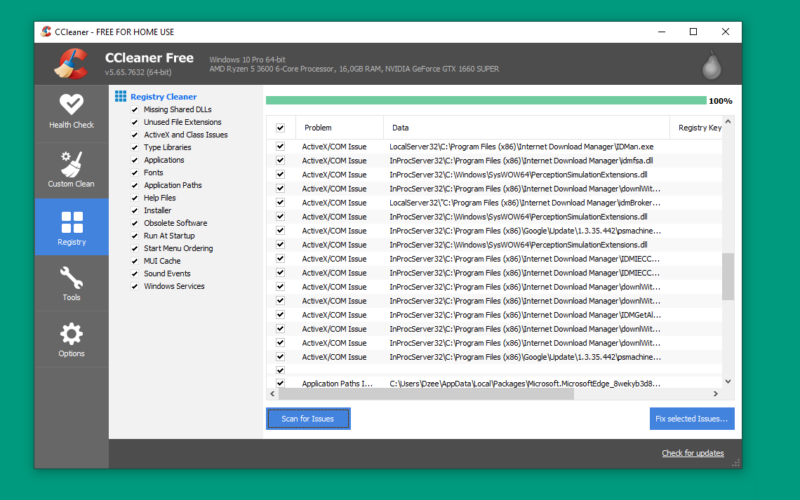The height and width of the screenshot is (500, 800).
Task: Toggle the select-all checkbox in results header
Action: coord(280,128)
